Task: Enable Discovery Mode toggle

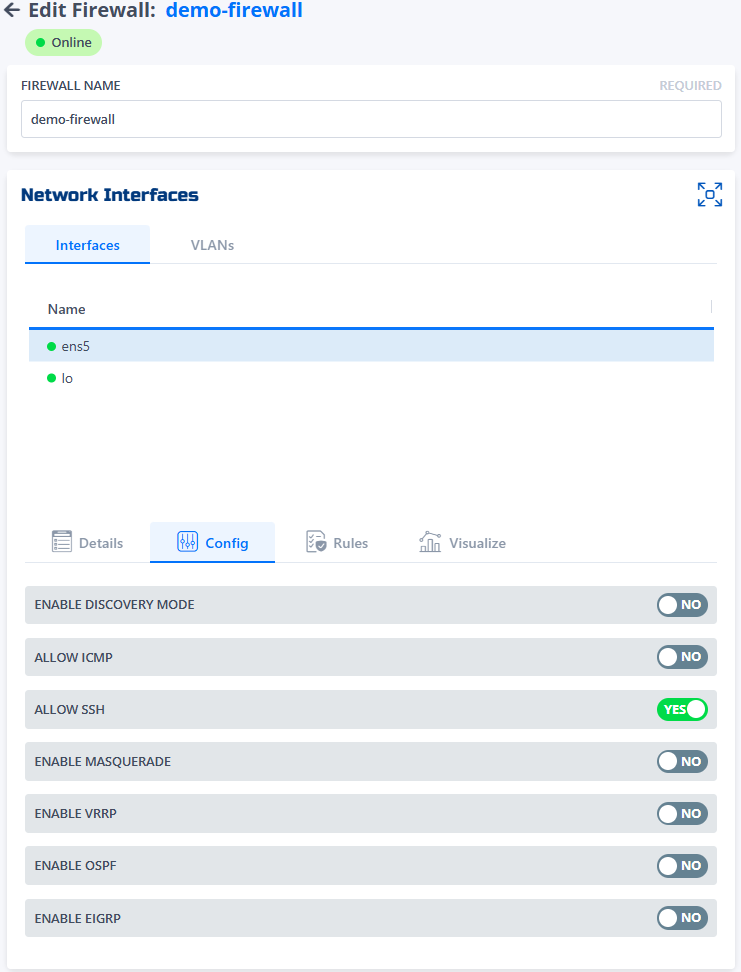Action: (x=682, y=605)
